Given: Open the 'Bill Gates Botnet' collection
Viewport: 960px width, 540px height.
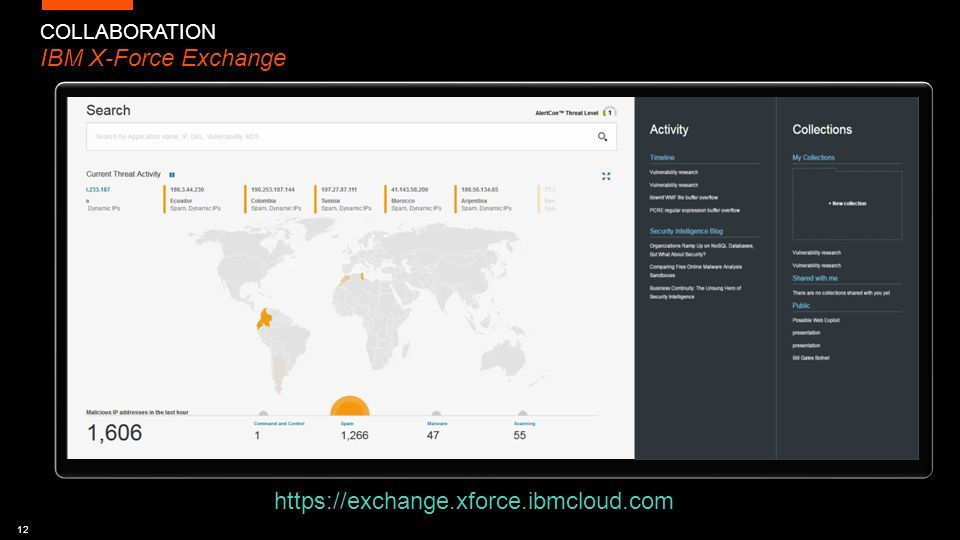Looking at the screenshot, I should point(811,358).
